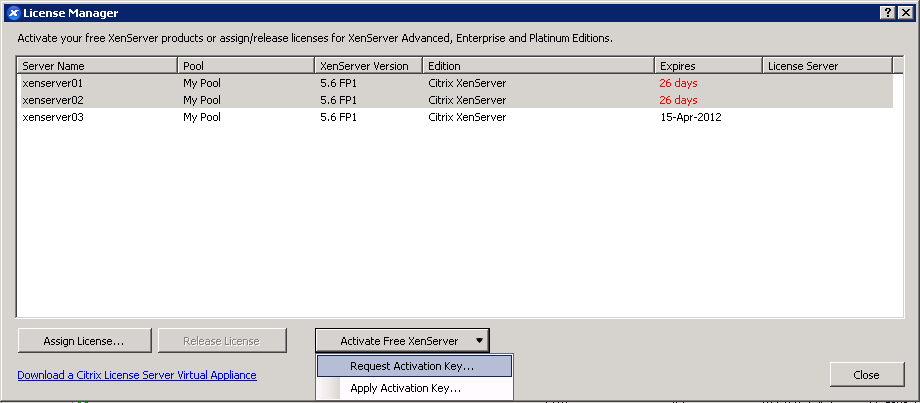Click the disabled Release License button
The height and width of the screenshot is (403, 920).
click(x=221, y=341)
